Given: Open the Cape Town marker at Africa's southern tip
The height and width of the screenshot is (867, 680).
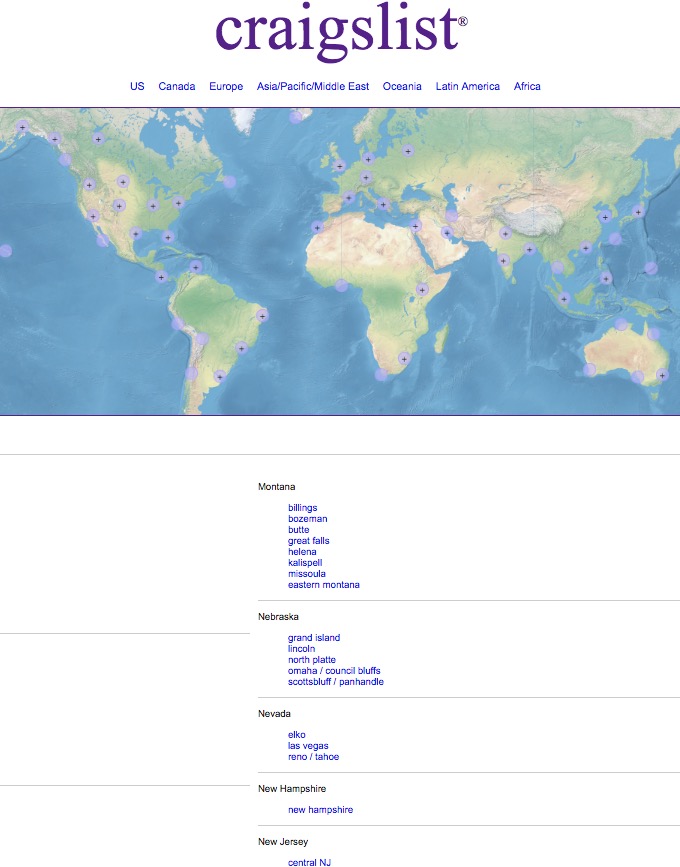Looking at the screenshot, I should [x=381, y=375].
